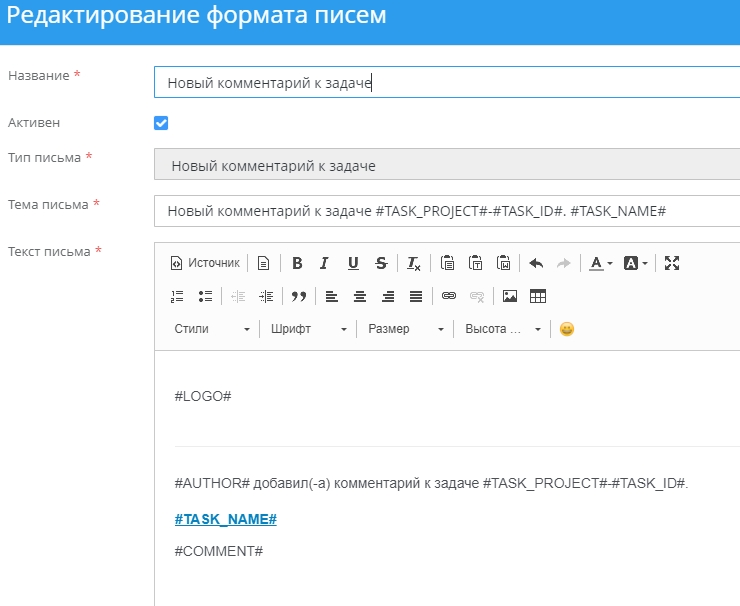Click the underline icon

(x=353, y=263)
